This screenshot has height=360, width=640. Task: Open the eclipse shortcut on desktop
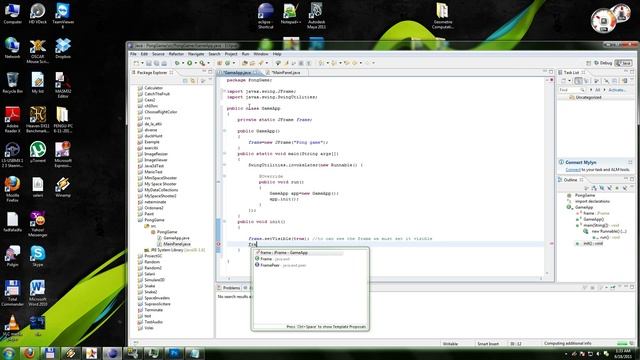click(265, 16)
